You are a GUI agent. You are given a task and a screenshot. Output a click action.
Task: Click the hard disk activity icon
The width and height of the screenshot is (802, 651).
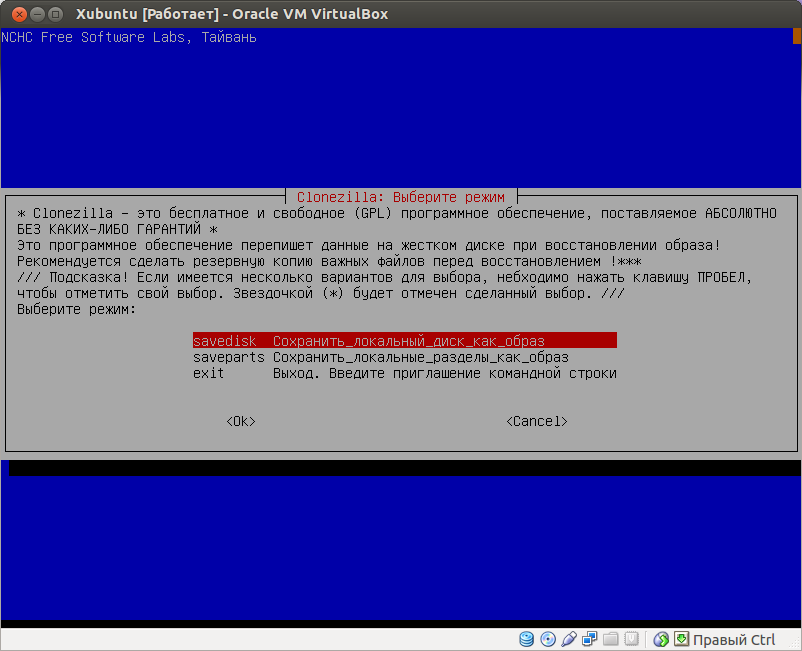coord(526,639)
